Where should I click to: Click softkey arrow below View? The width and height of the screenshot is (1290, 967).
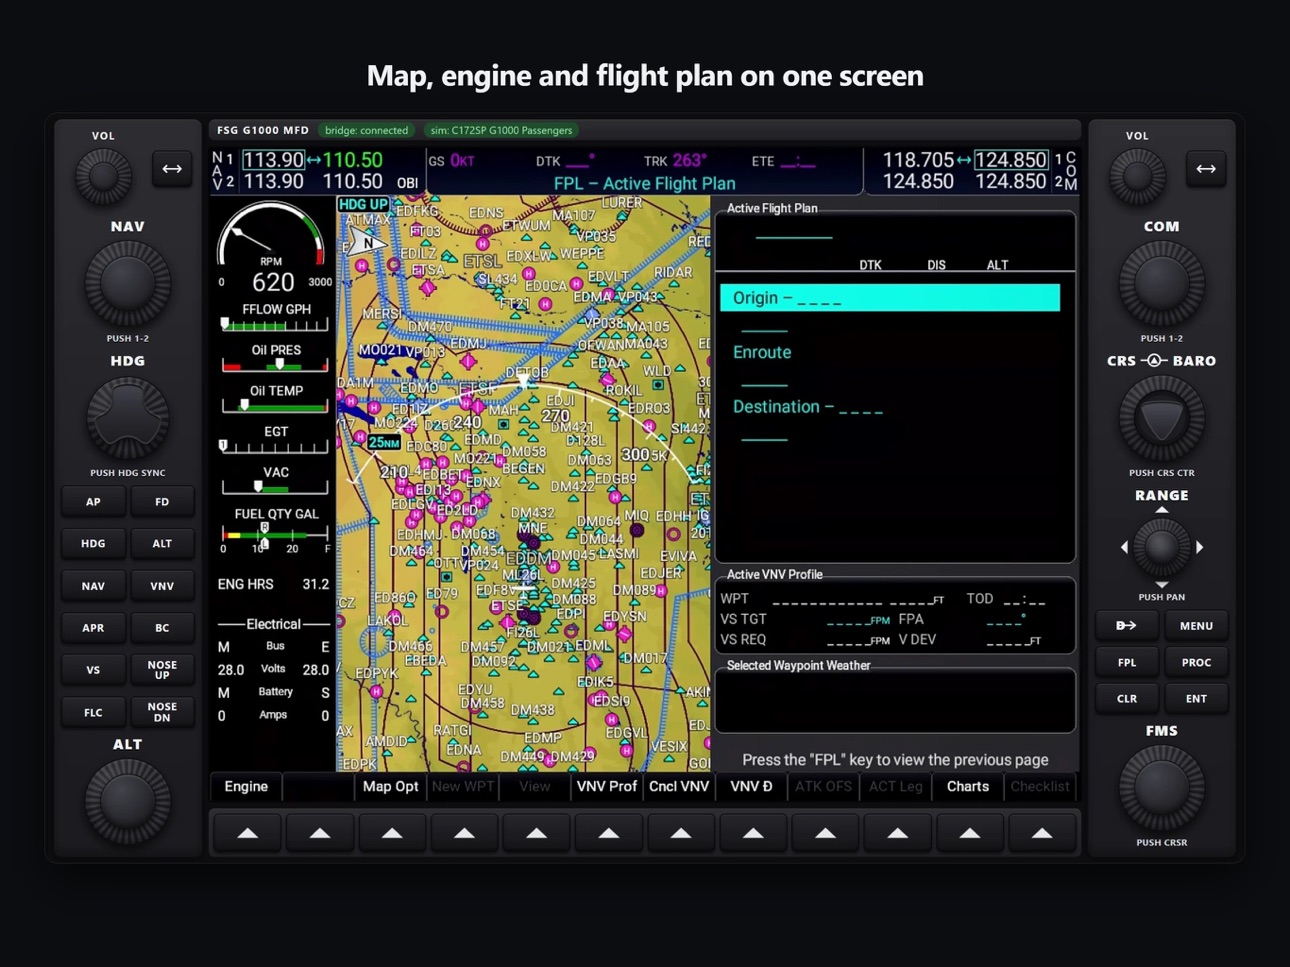coord(536,832)
